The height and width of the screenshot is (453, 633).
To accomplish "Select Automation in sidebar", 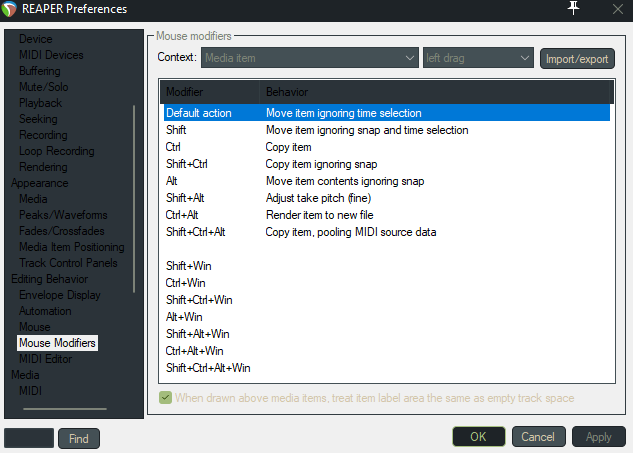I will click(x=45, y=311).
